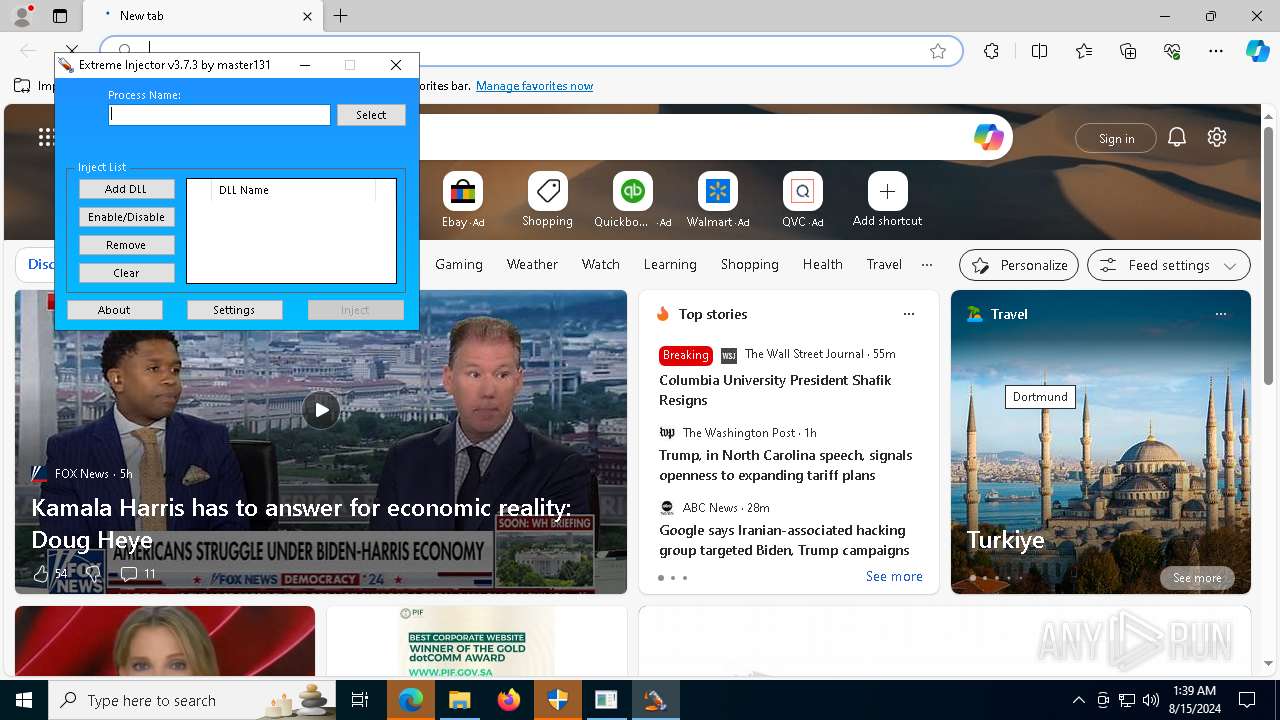
Task: Open Extensions puzzle icon
Action: pos(991,51)
